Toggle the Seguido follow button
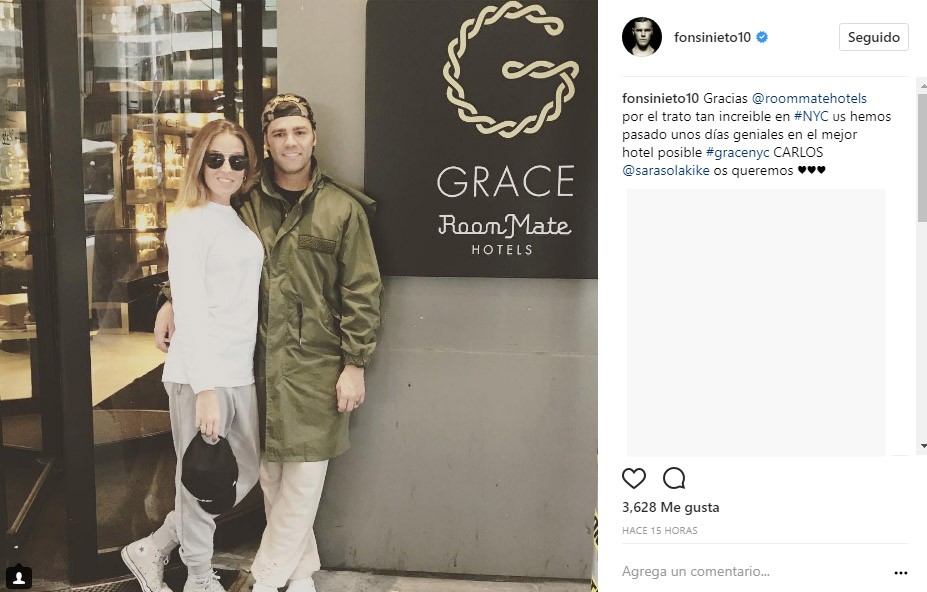 [873, 37]
